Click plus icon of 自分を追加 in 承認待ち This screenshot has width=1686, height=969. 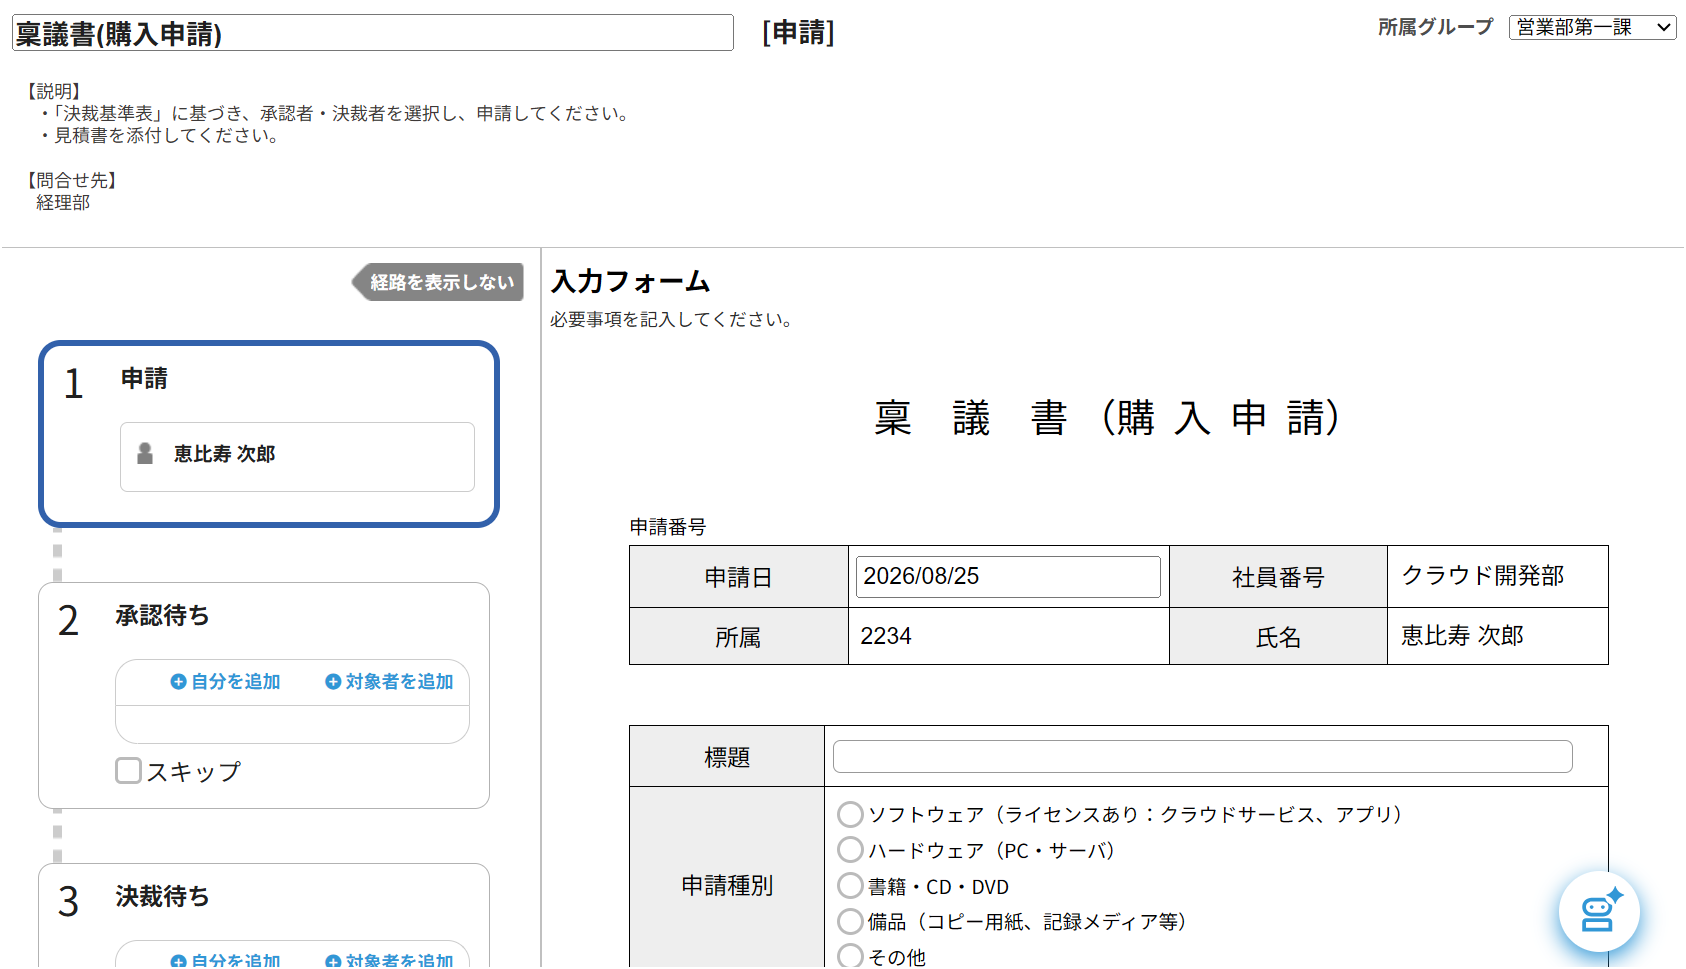(x=179, y=682)
